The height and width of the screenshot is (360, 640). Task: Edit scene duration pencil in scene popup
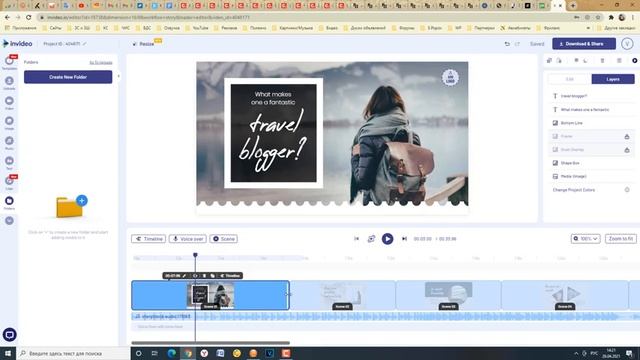(x=184, y=276)
